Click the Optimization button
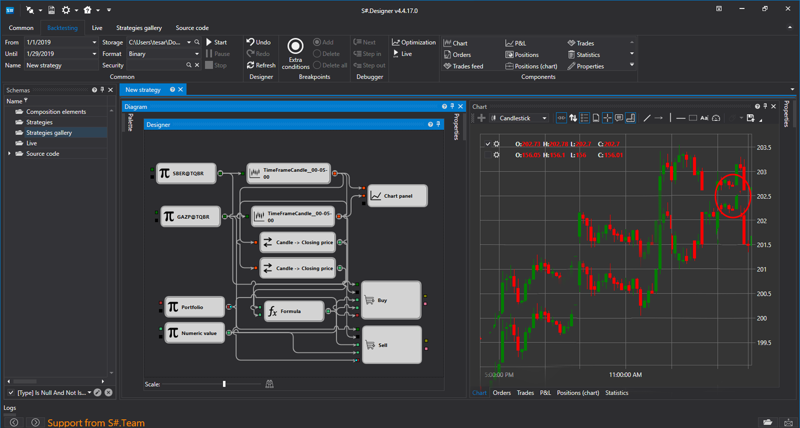The height and width of the screenshot is (428, 800). coord(414,43)
